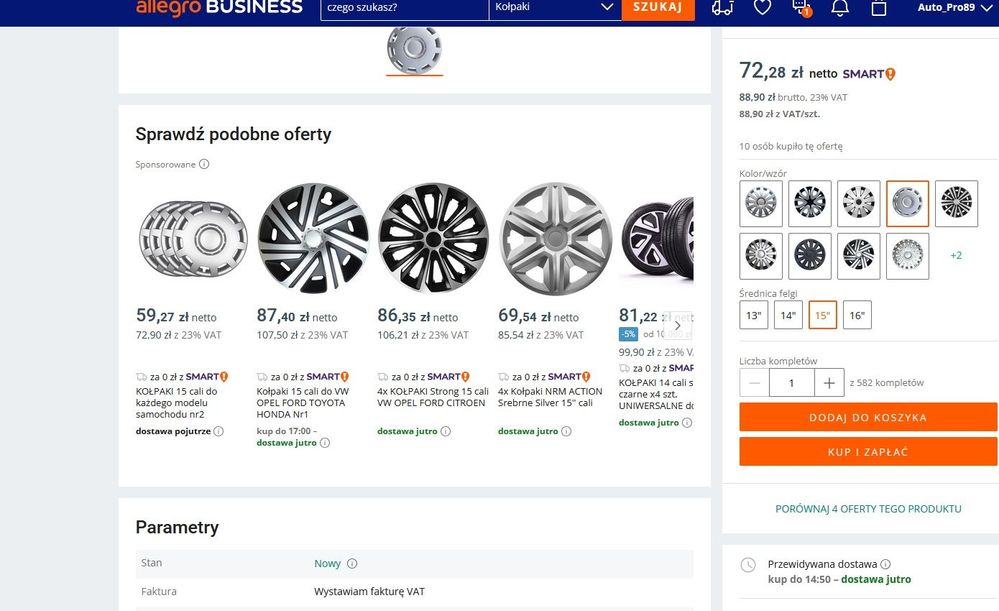999x611 pixels.
Task: Click the czego szukasz search field
Action: tap(405, 8)
